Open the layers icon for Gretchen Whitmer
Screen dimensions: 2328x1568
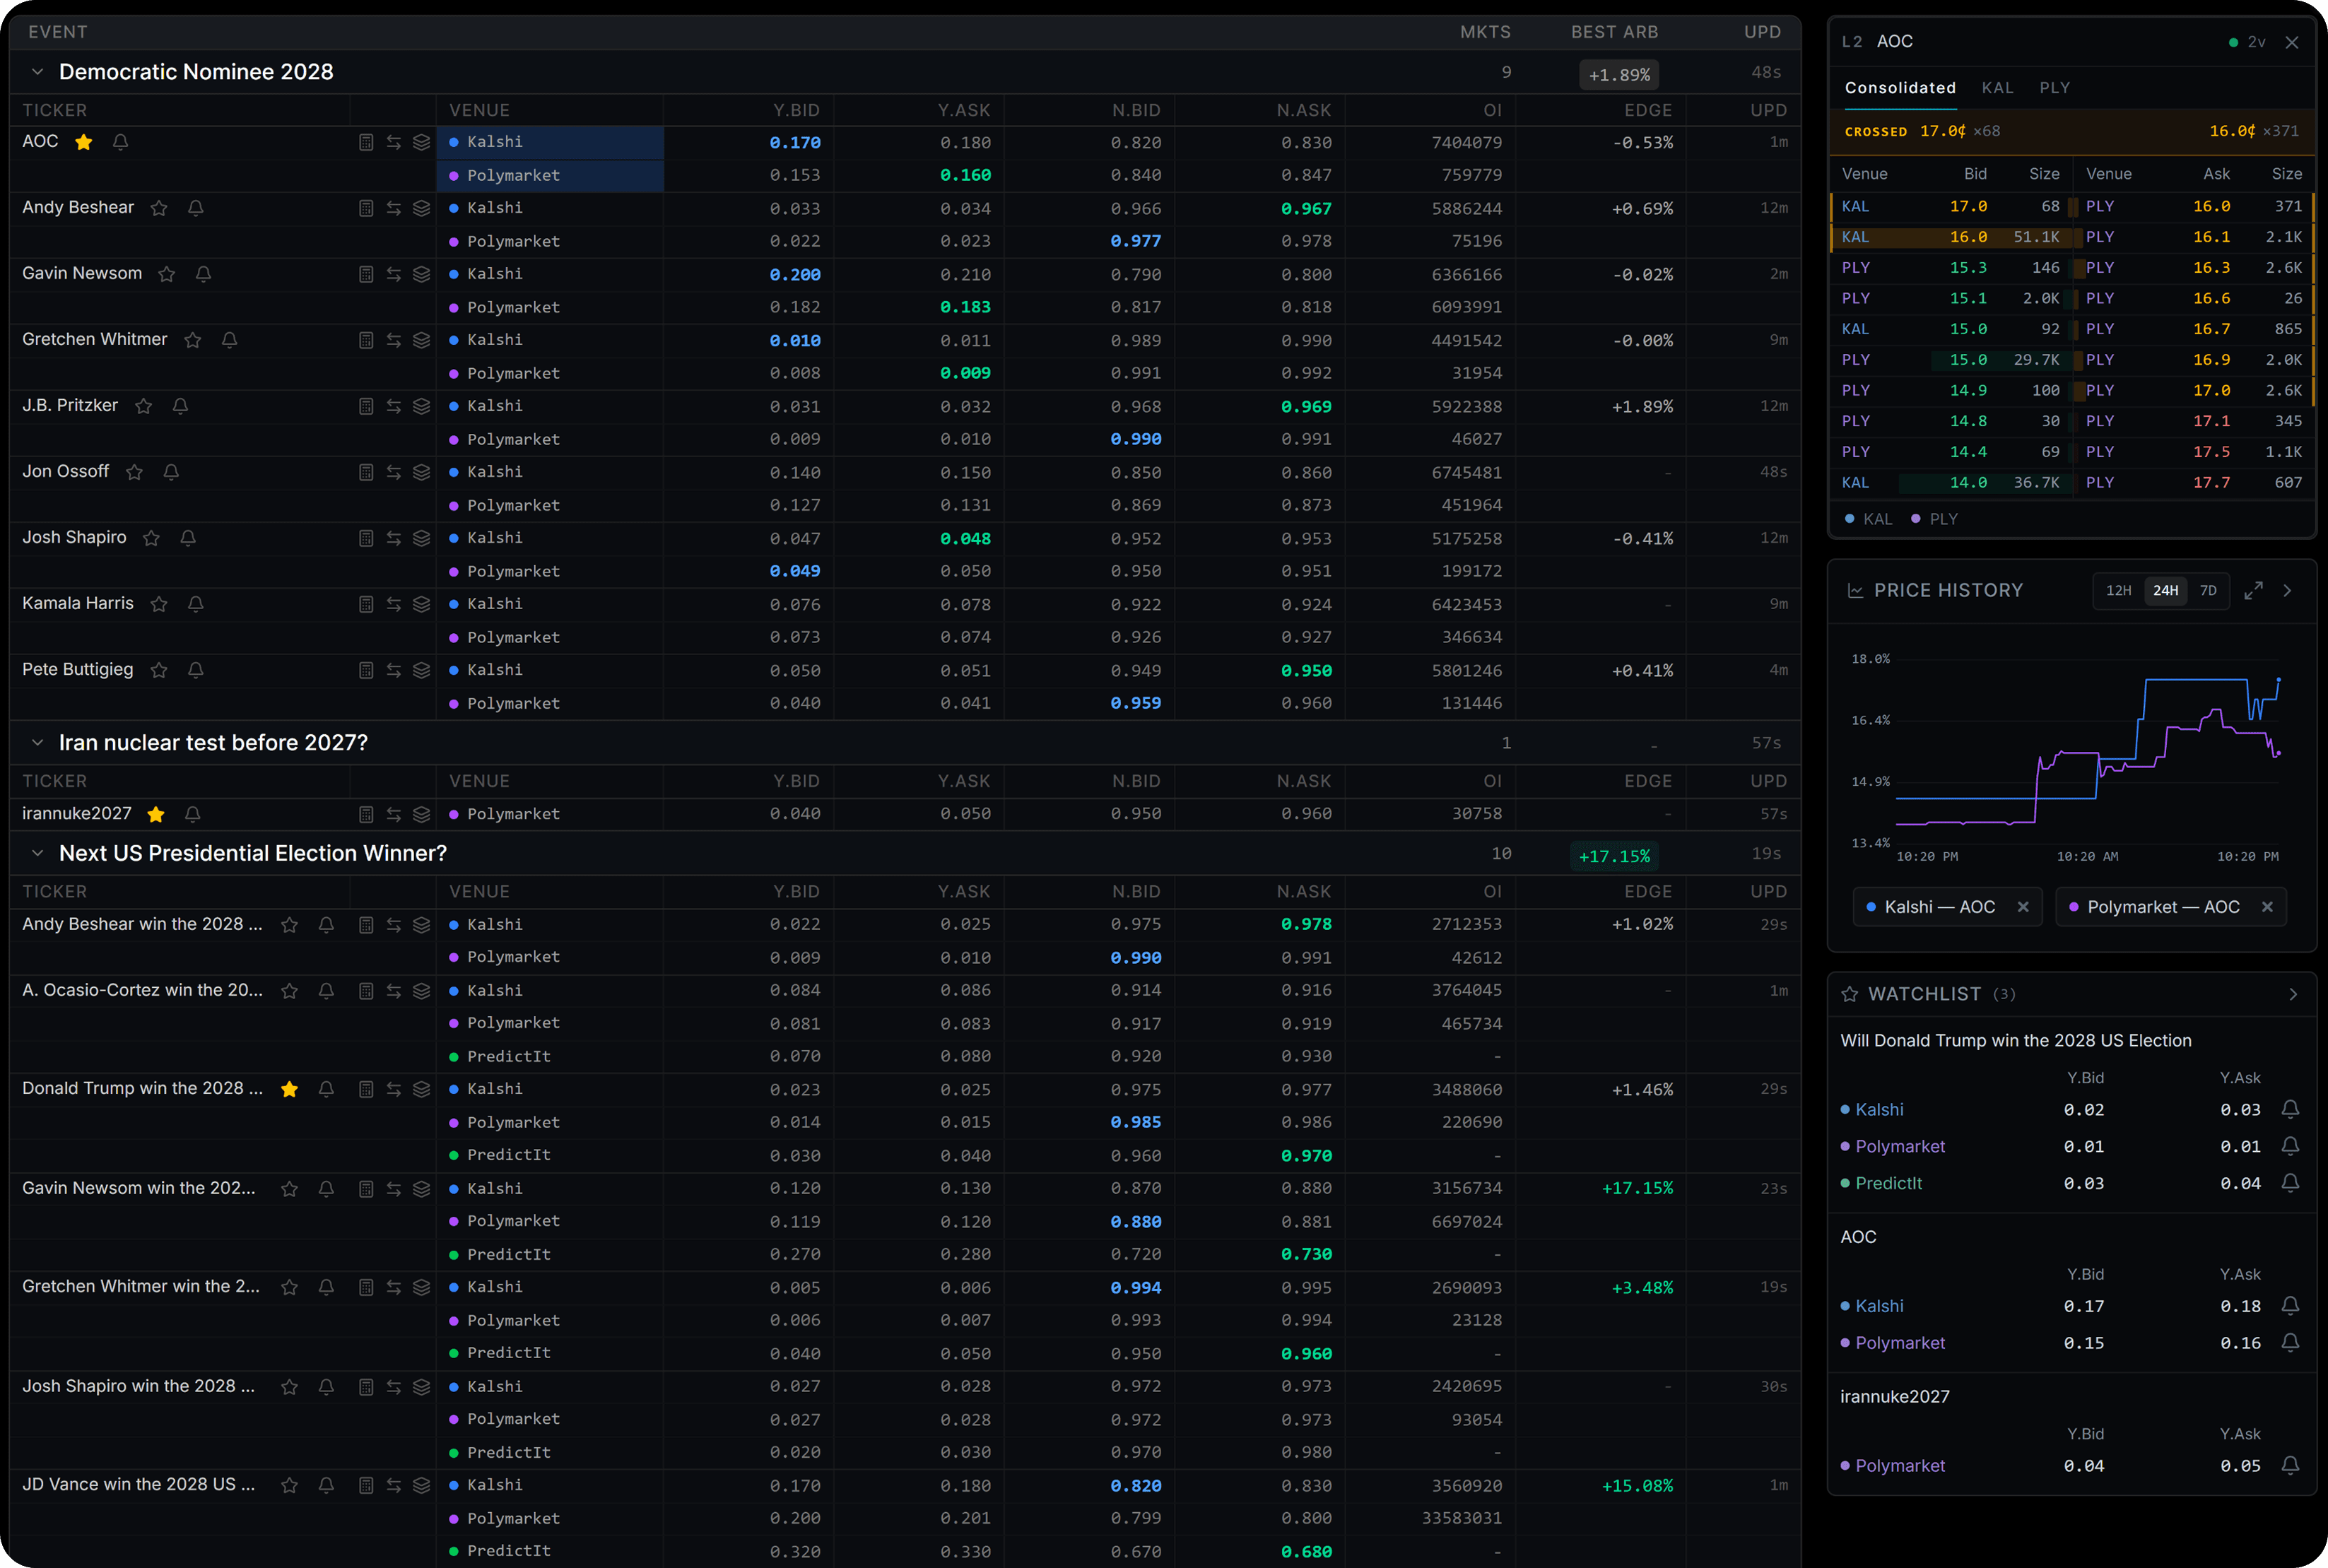[x=422, y=340]
